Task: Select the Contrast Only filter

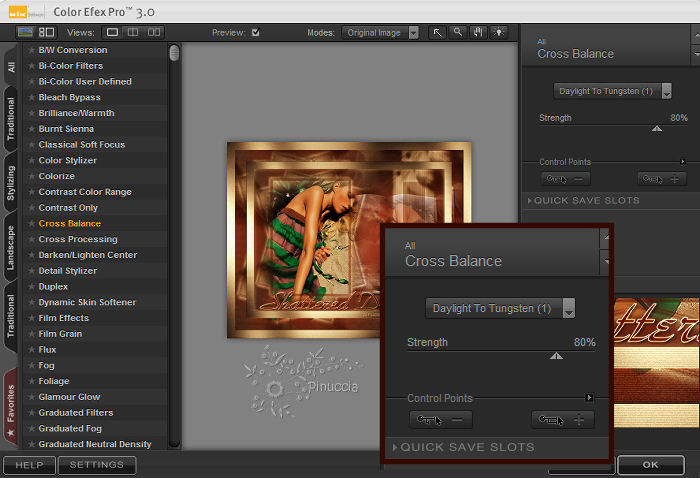Action: pos(68,208)
